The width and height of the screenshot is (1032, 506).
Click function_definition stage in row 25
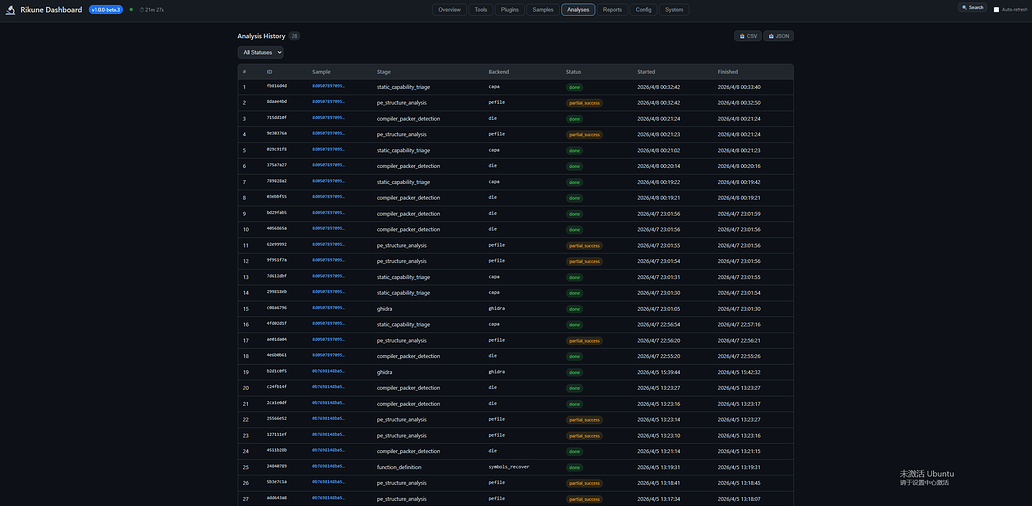coord(399,467)
